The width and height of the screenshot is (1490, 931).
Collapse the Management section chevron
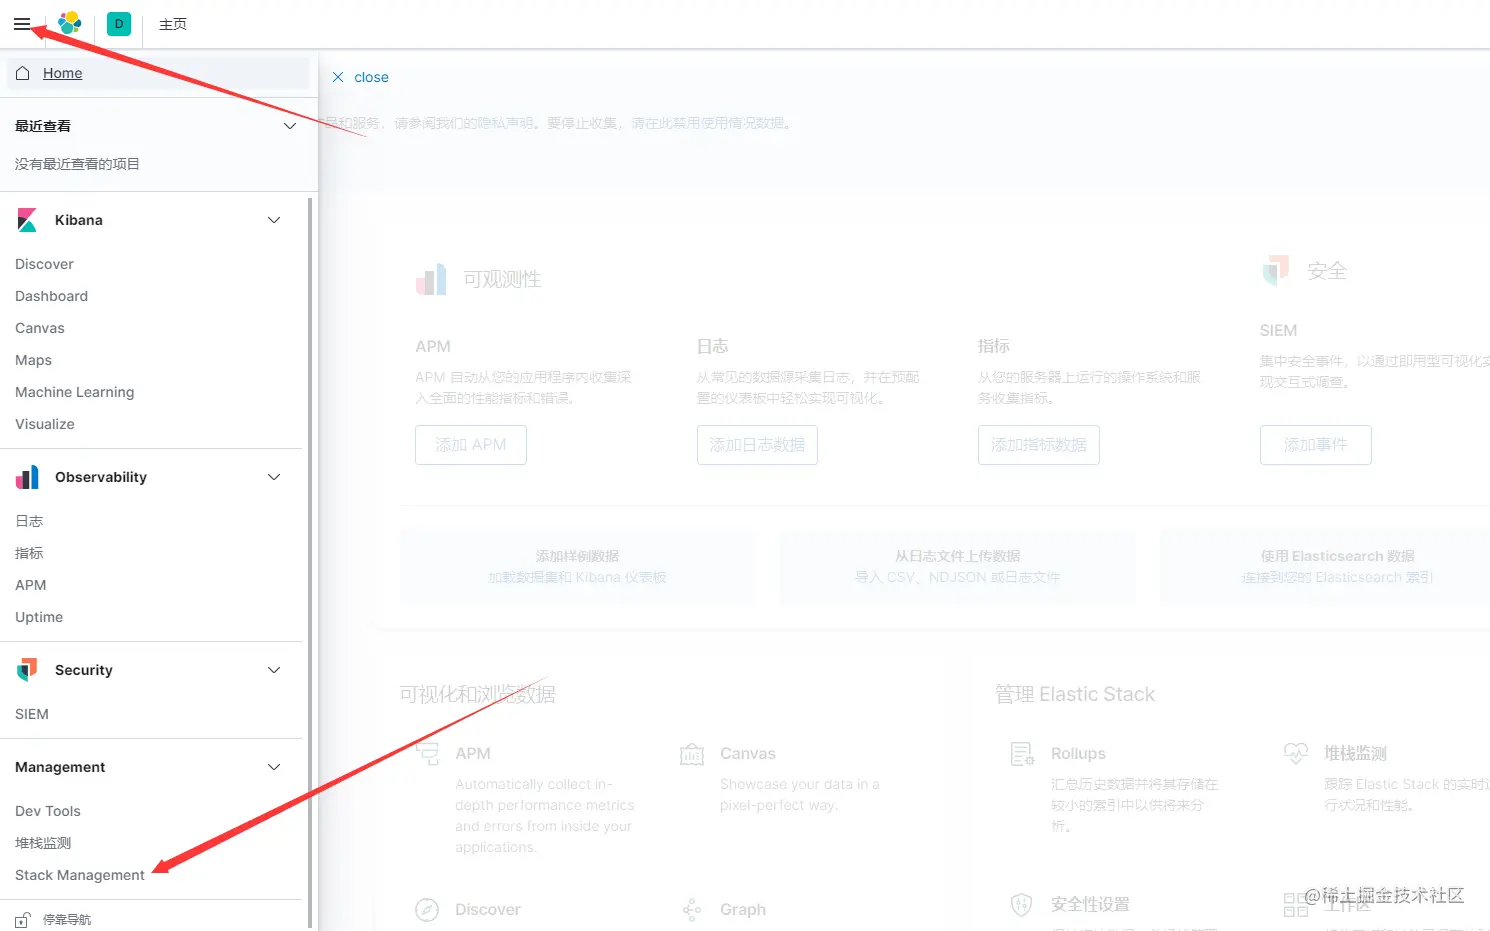(x=274, y=767)
